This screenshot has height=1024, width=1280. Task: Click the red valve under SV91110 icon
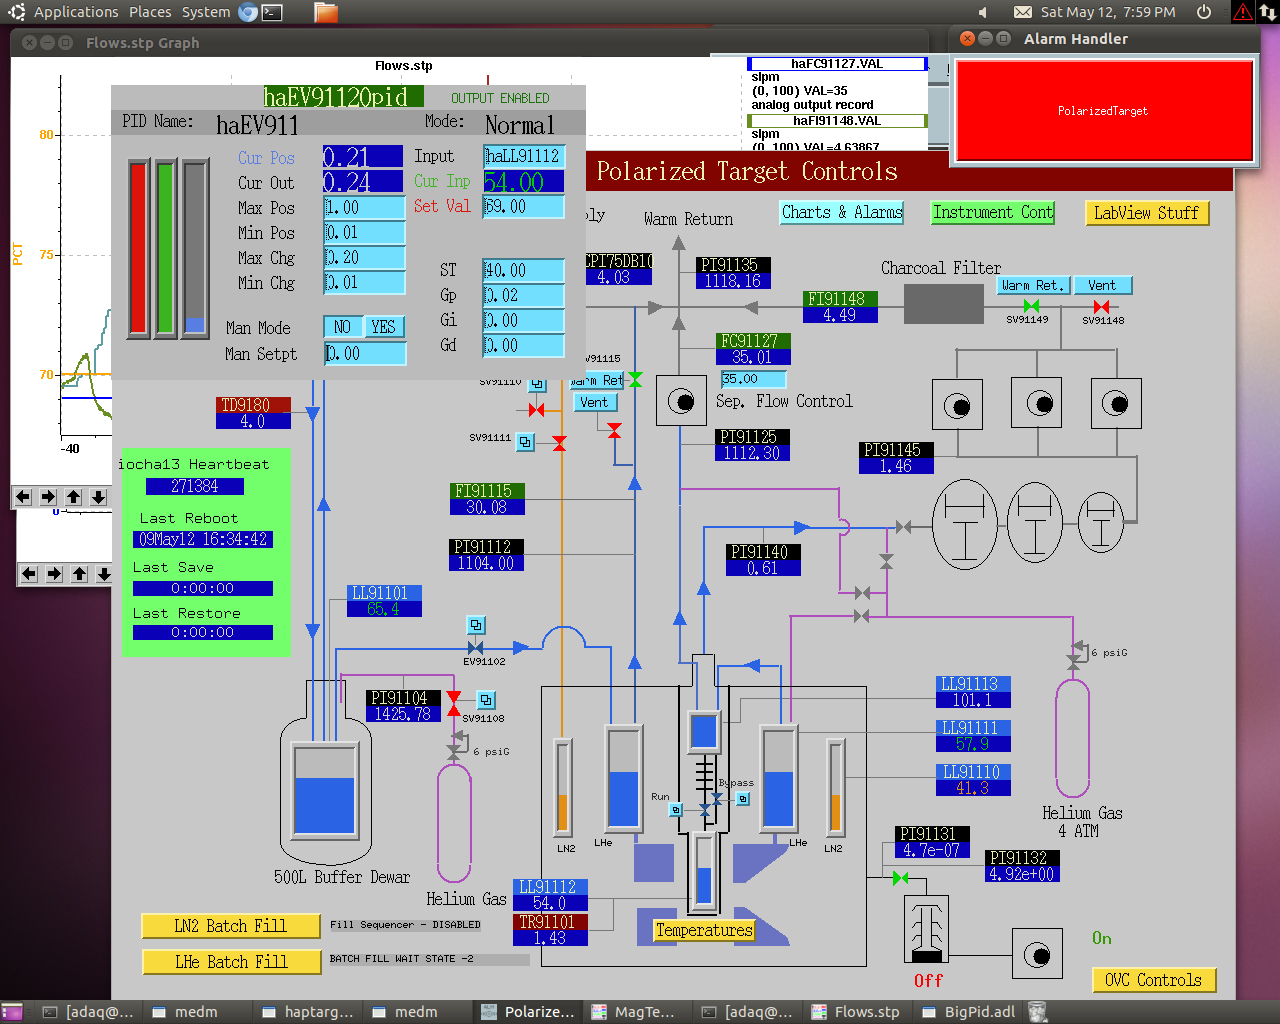tap(537, 410)
